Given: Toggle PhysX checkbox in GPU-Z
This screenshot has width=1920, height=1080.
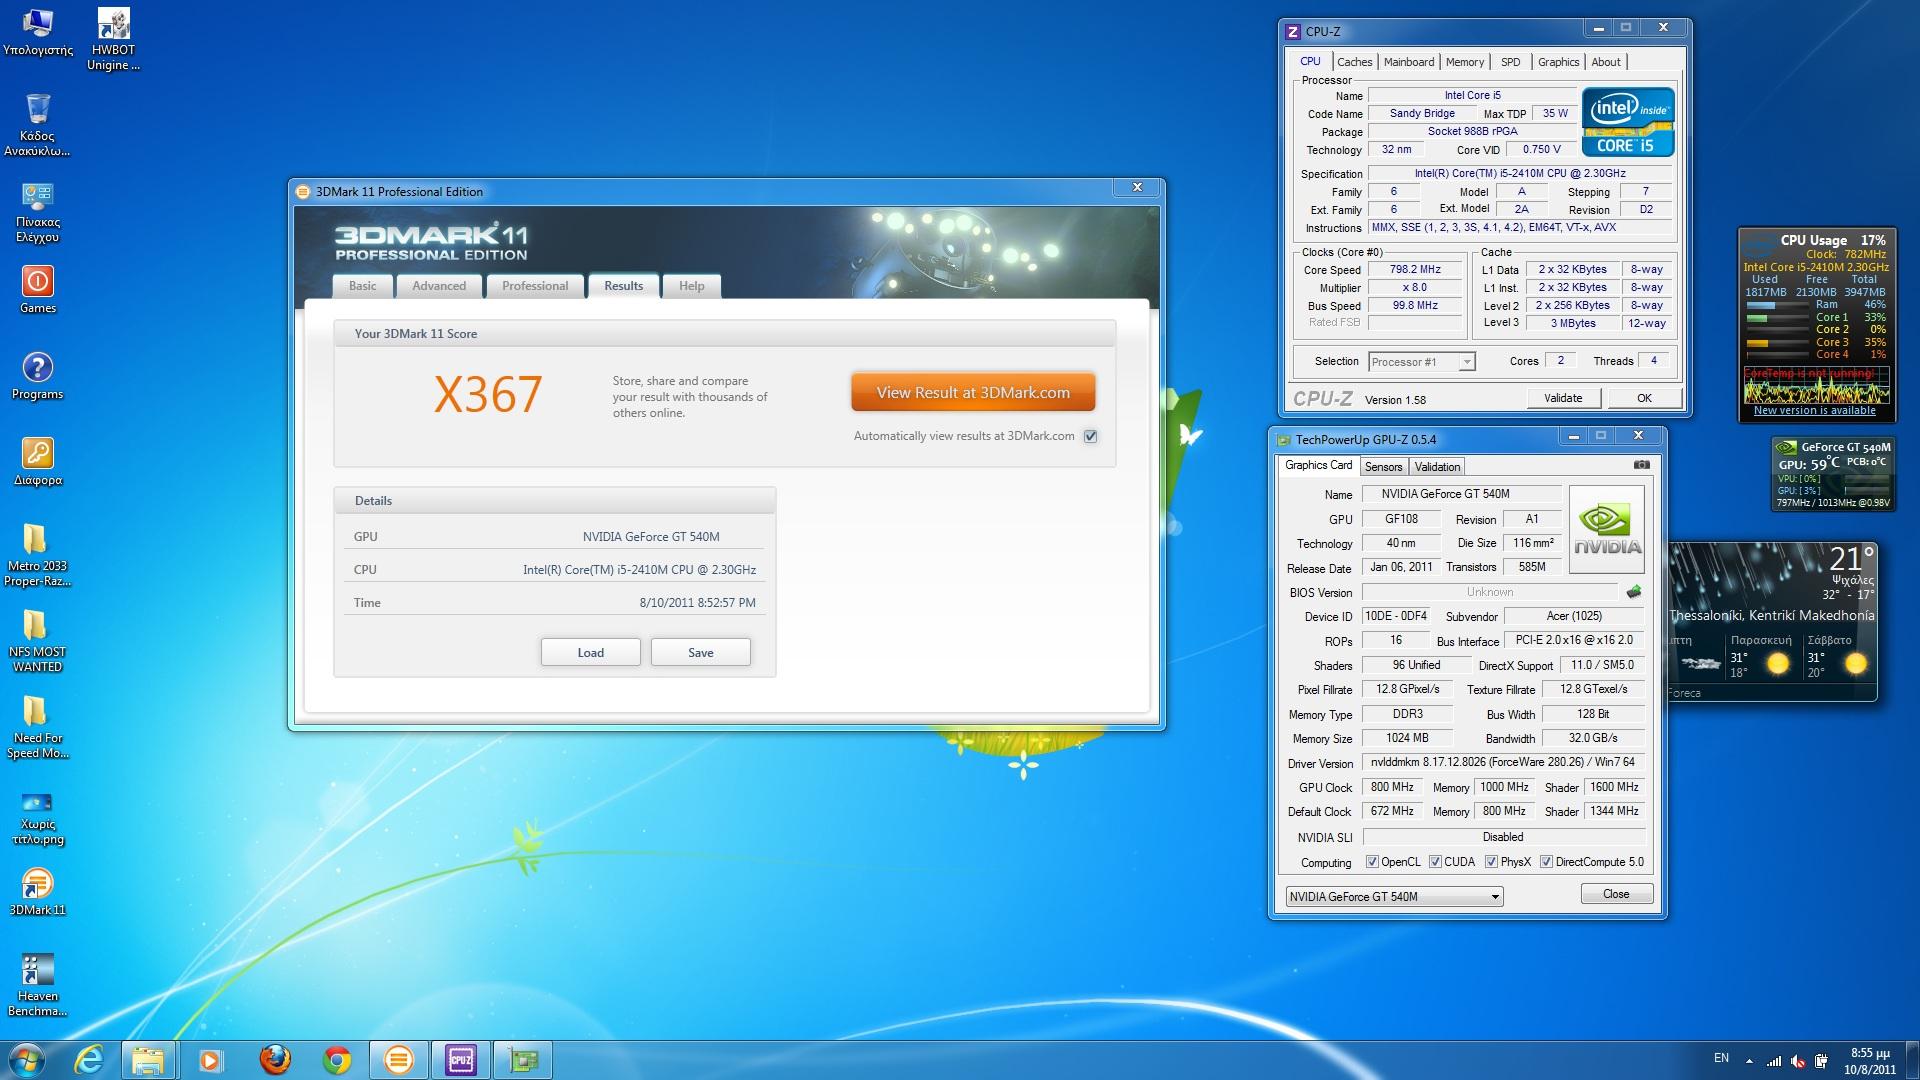Looking at the screenshot, I should tap(1491, 862).
